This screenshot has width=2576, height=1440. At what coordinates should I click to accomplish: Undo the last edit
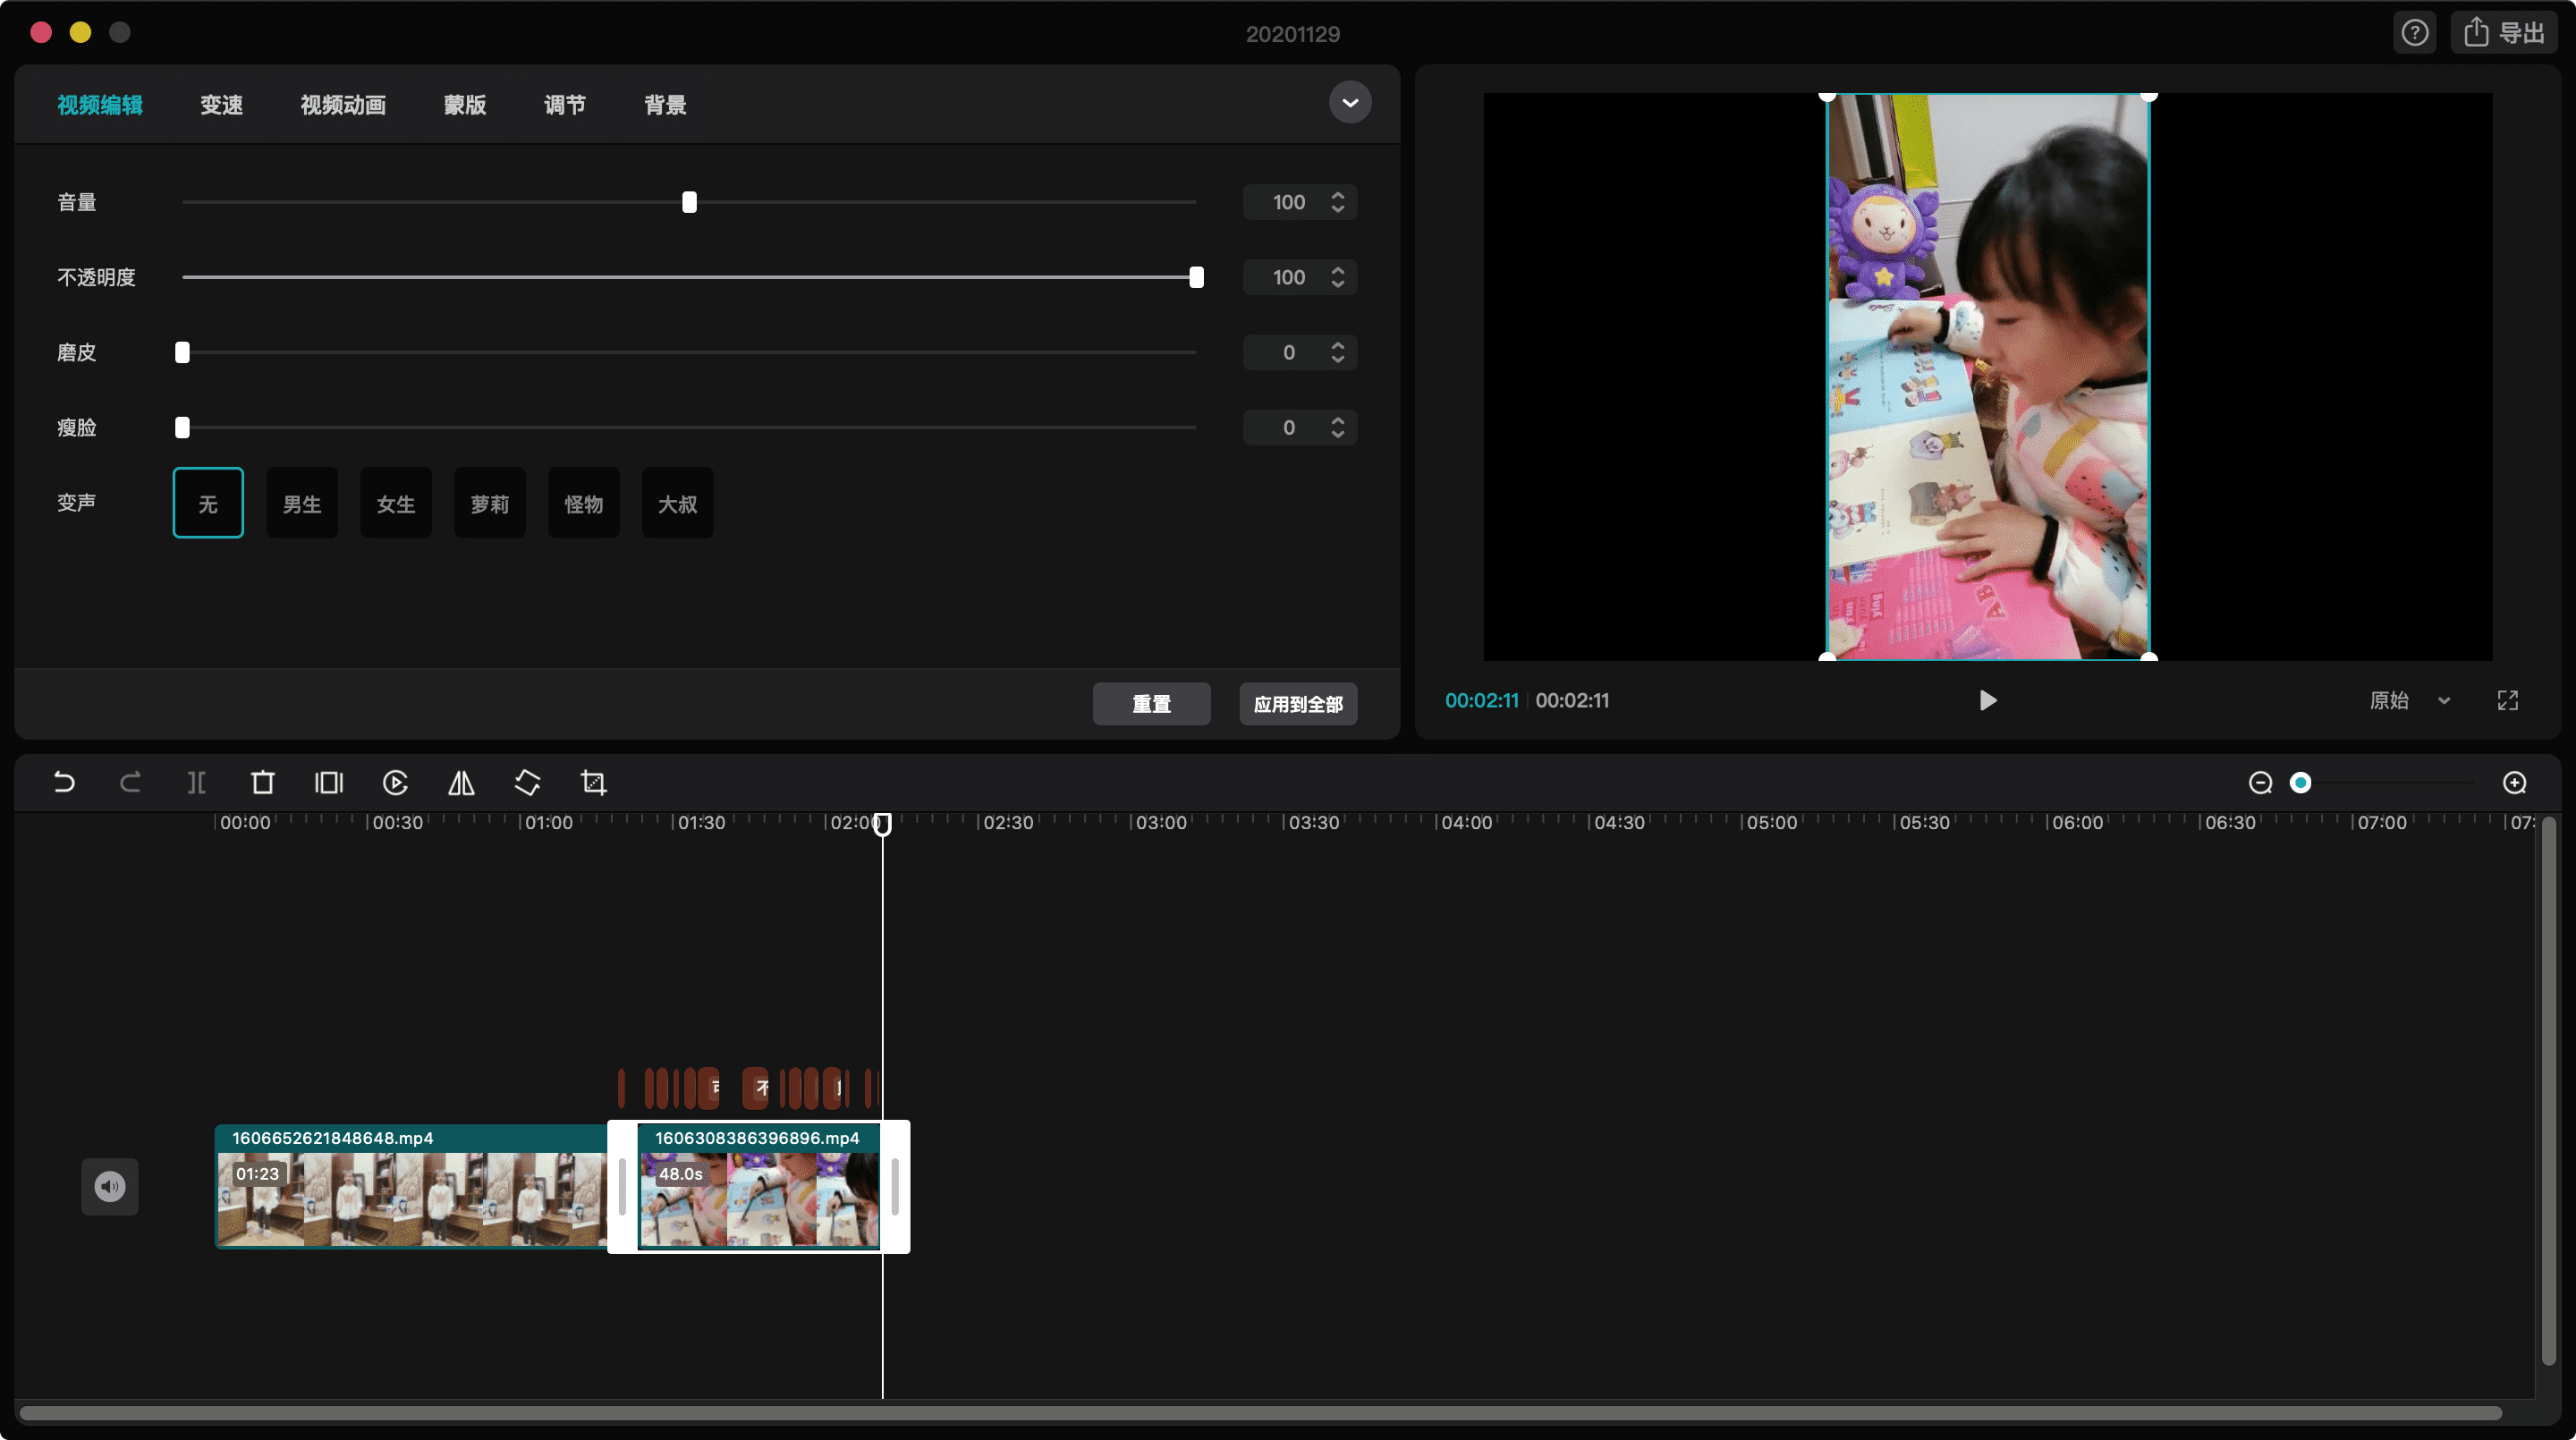pyautogui.click(x=64, y=782)
